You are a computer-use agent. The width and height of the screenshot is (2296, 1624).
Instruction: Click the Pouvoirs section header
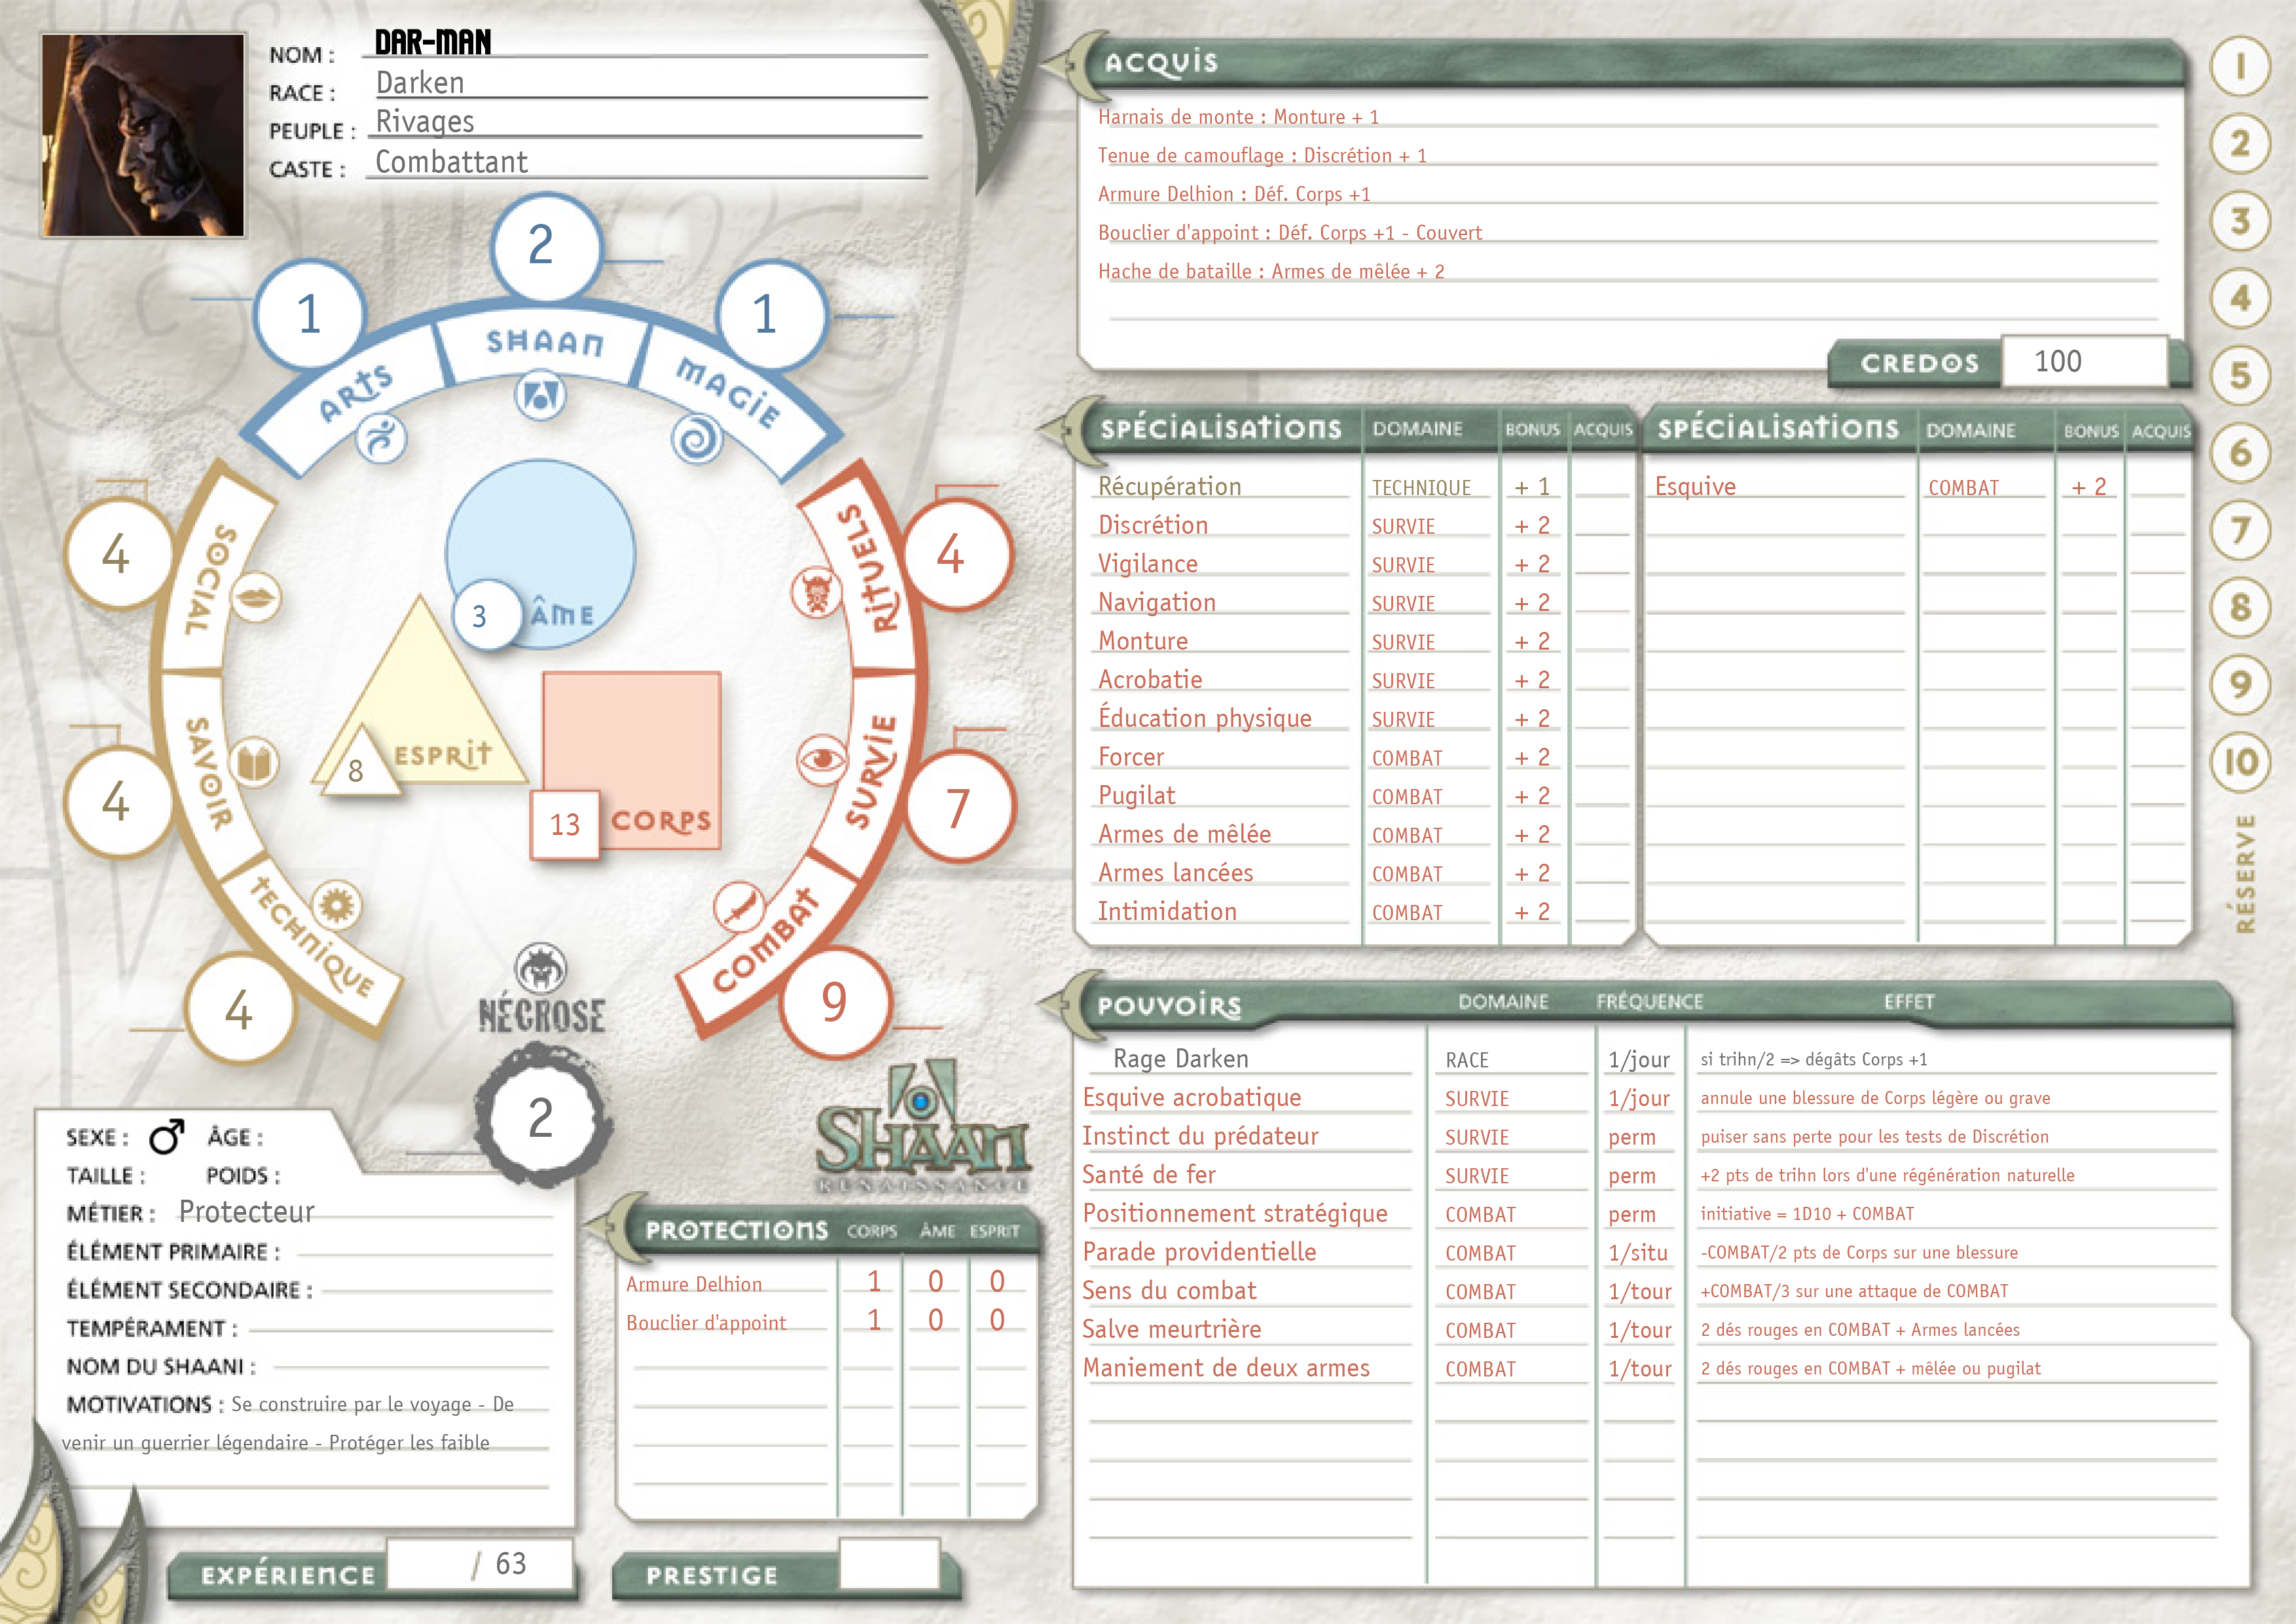pyautogui.click(x=1169, y=1005)
